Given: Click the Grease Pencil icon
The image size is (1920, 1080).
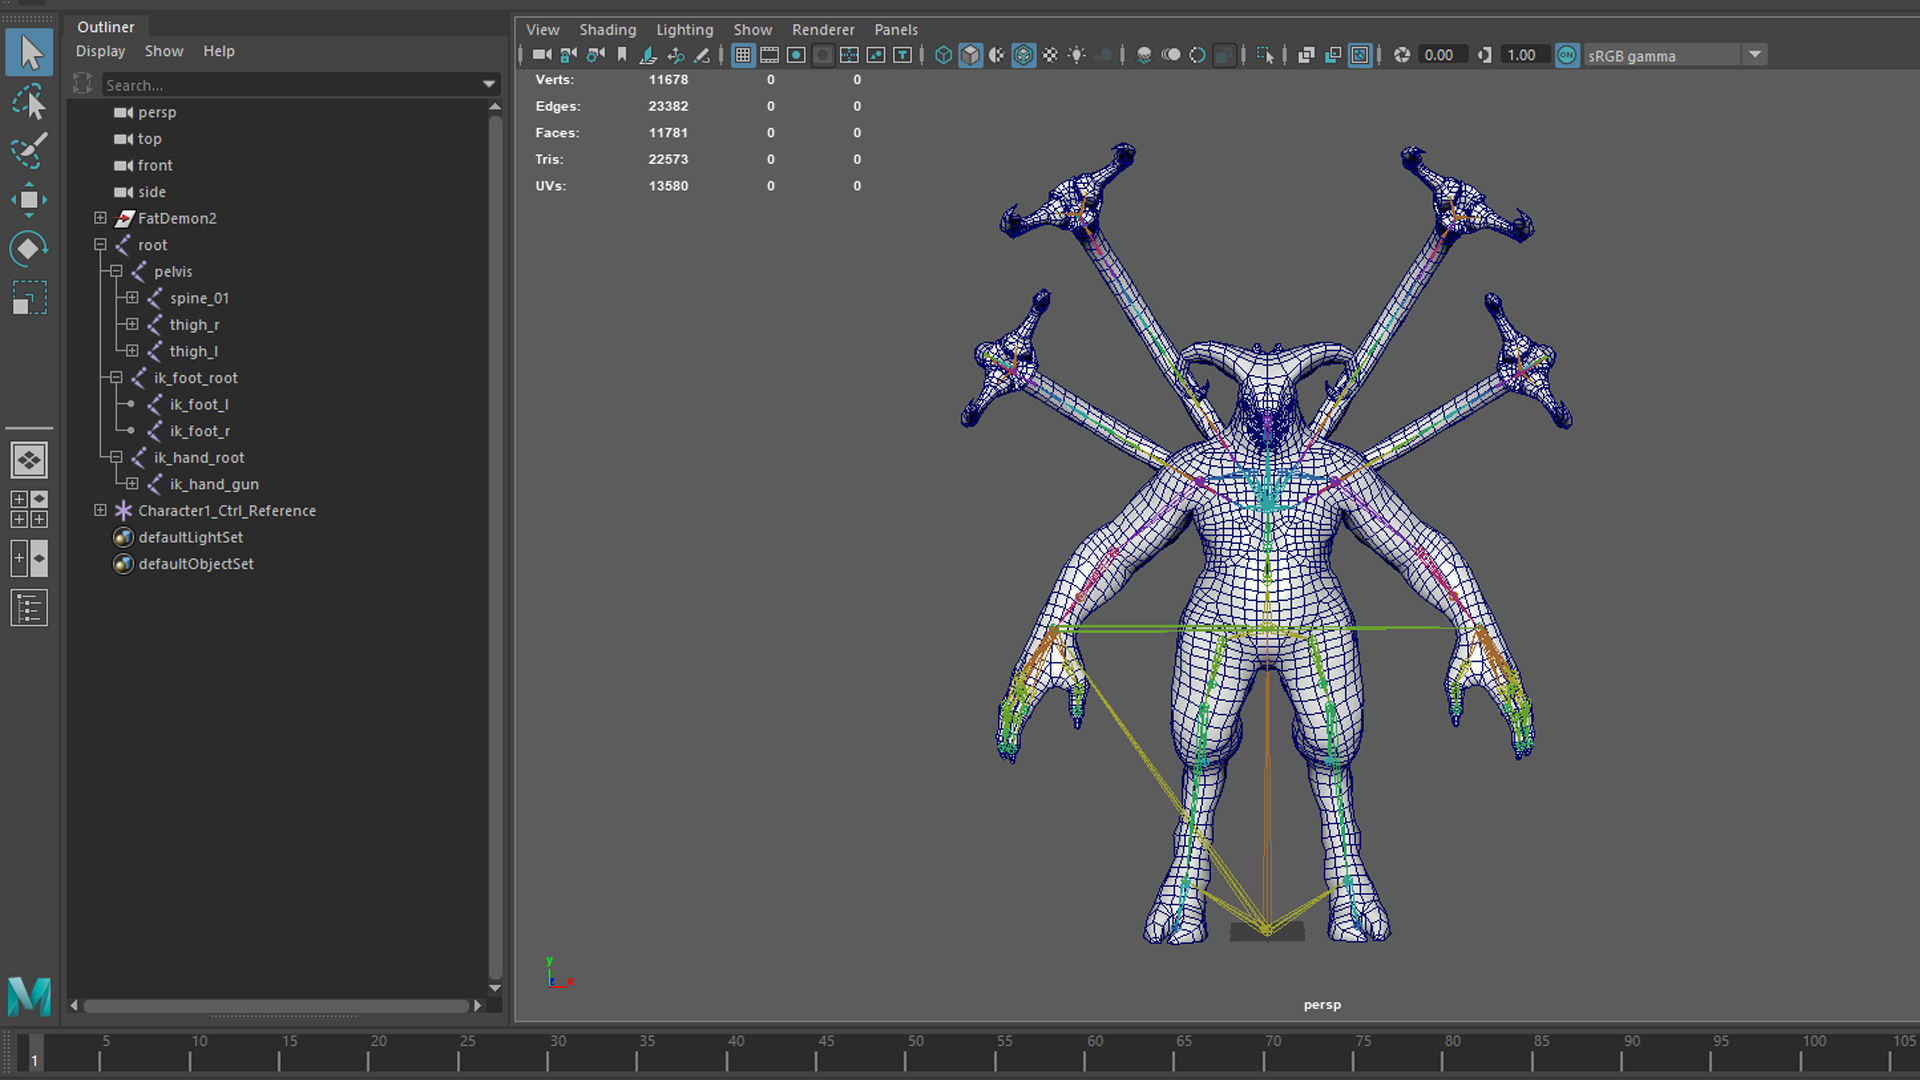Looking at the screenshot, I should (702, 55).
